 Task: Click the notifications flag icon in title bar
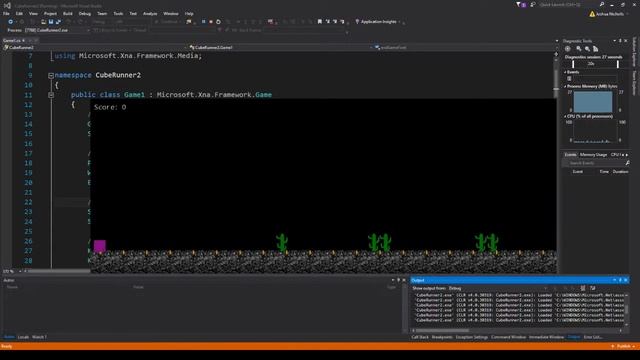[521, 4]
